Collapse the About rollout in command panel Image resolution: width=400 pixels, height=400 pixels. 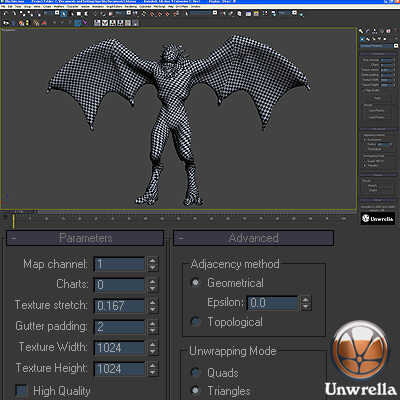(378, 200)
